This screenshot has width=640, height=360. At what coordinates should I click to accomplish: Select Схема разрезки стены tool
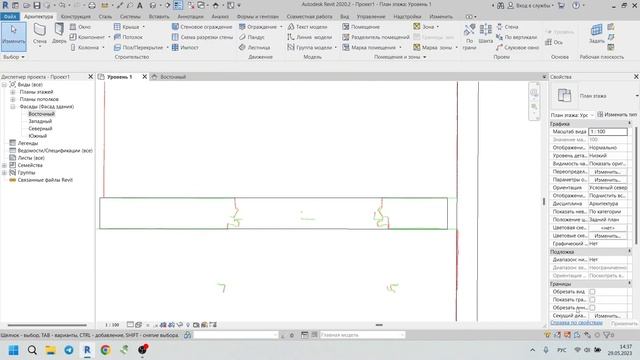point(202,37)
